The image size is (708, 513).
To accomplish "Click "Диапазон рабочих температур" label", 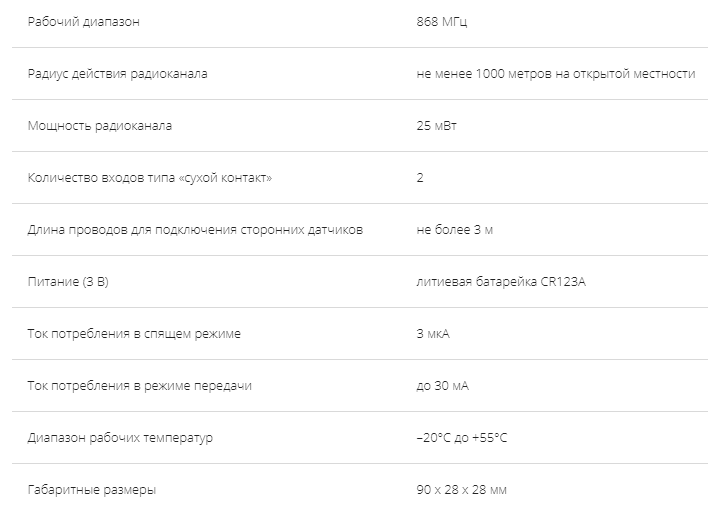I will [x=120, y=438].
